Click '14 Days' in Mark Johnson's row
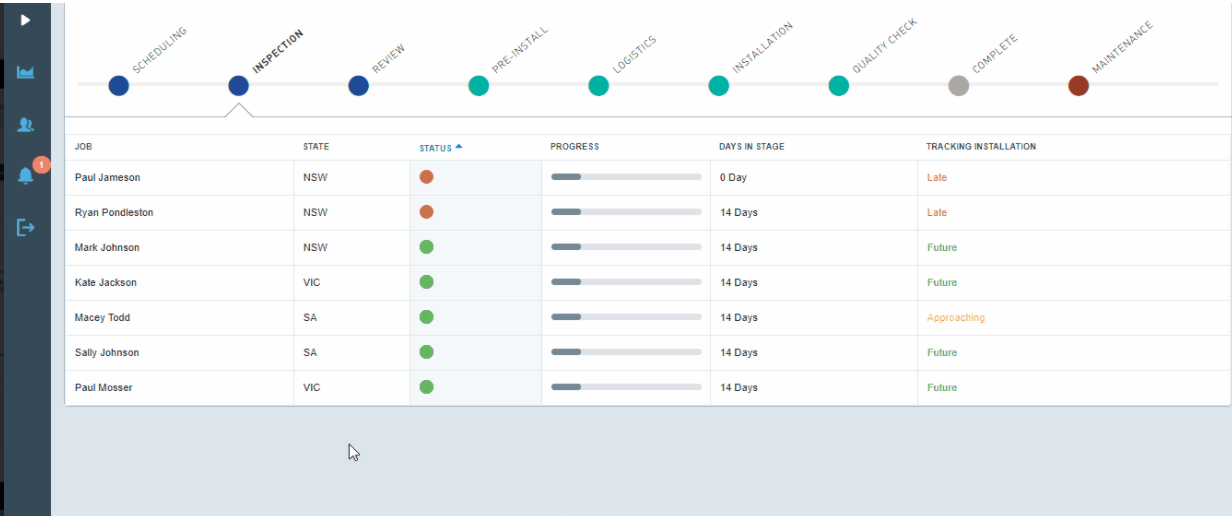The image size is (1232, 516). (739, 247)
